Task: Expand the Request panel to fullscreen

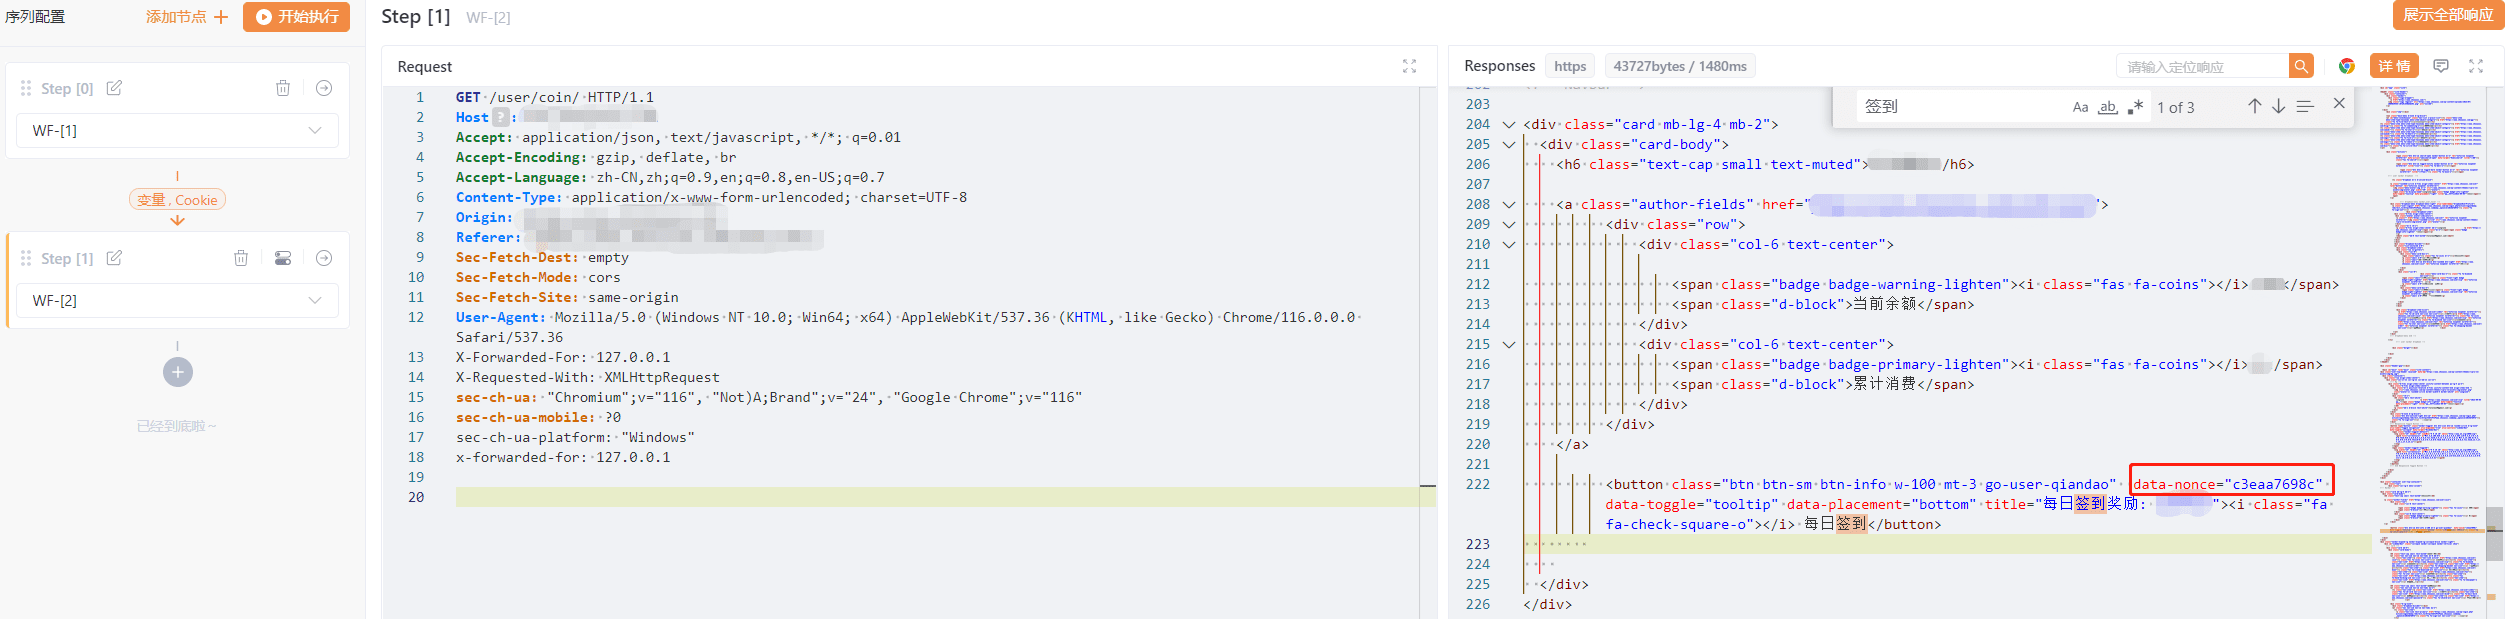Action: 1409,66
